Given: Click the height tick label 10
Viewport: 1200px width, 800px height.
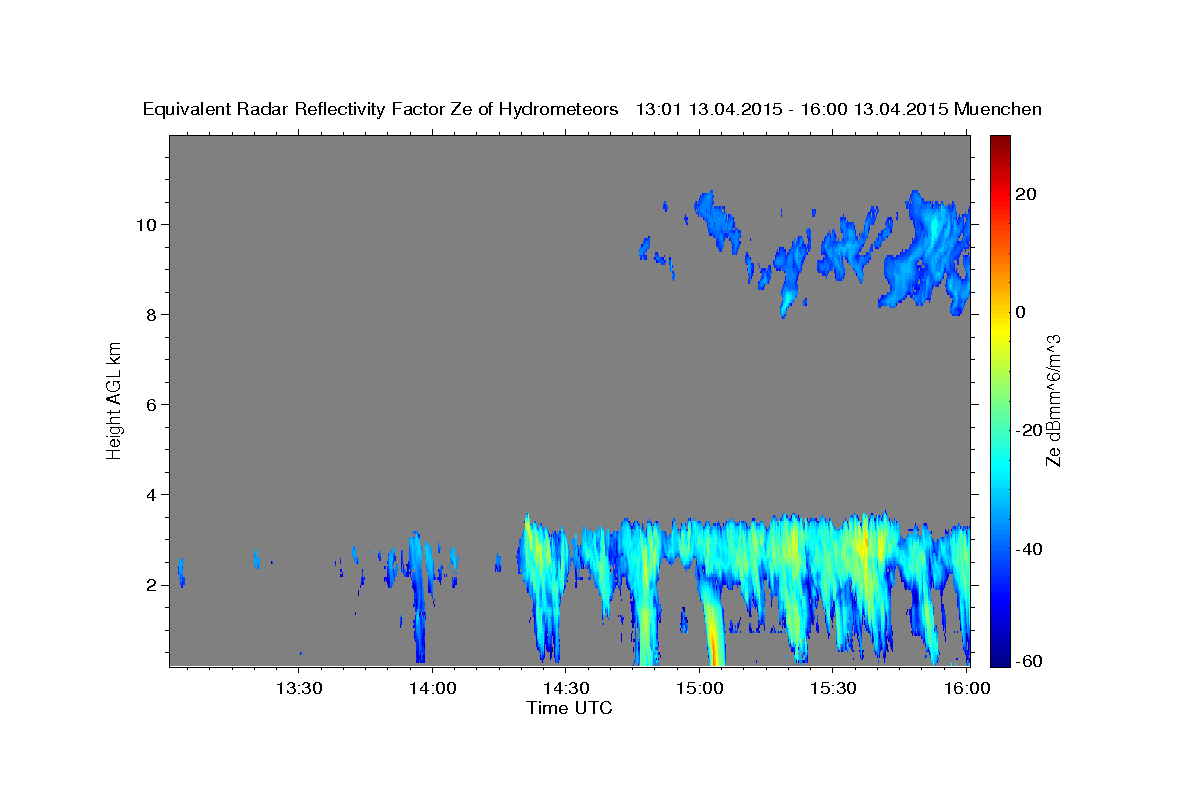Looking at the screenshot, I should pyautogui.click(x=148, y=224).
